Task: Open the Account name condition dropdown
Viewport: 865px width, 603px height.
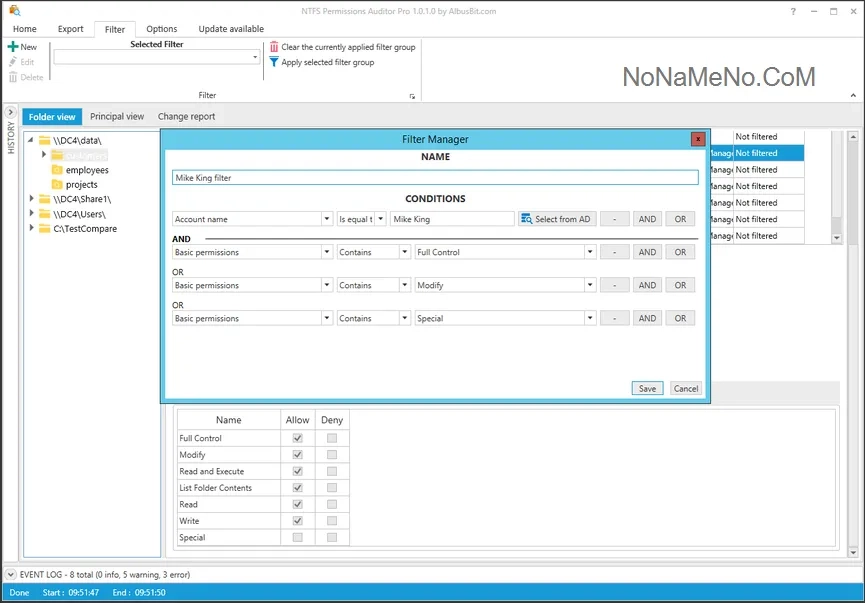Action: 326,219
